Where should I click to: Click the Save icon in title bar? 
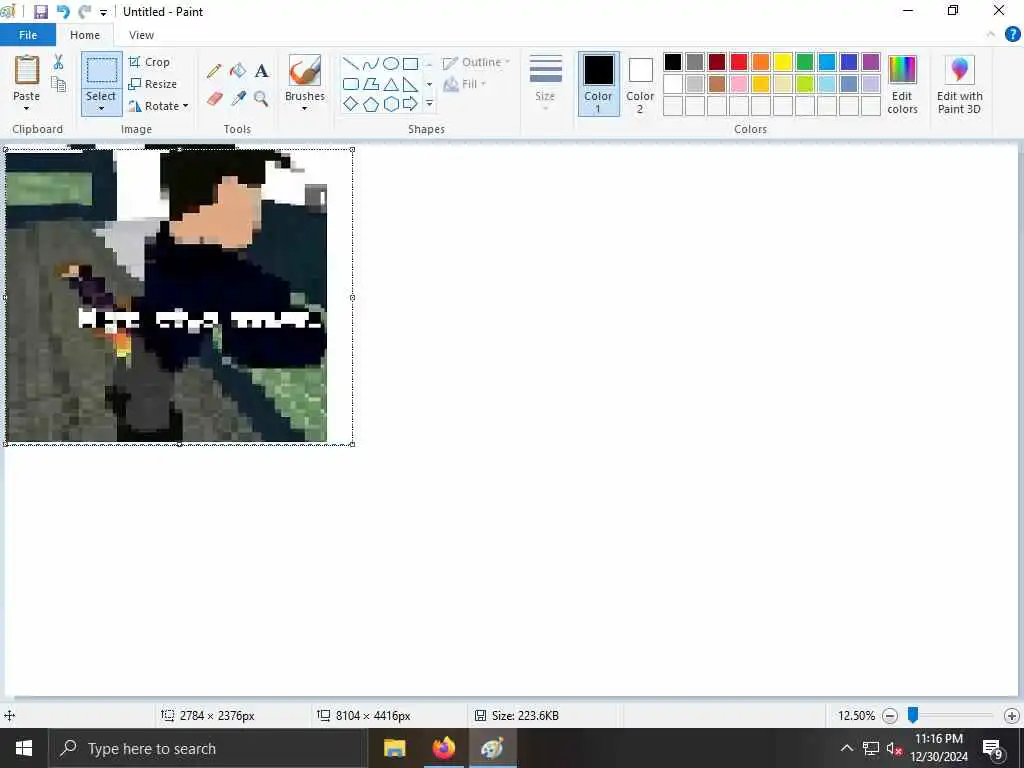pos(40,12)
